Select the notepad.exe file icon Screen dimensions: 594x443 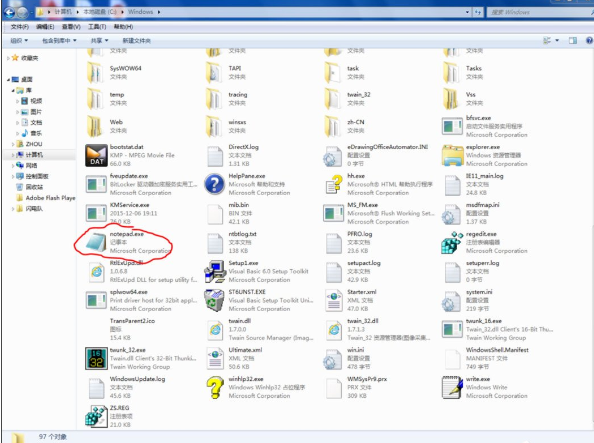coord(96,243)
